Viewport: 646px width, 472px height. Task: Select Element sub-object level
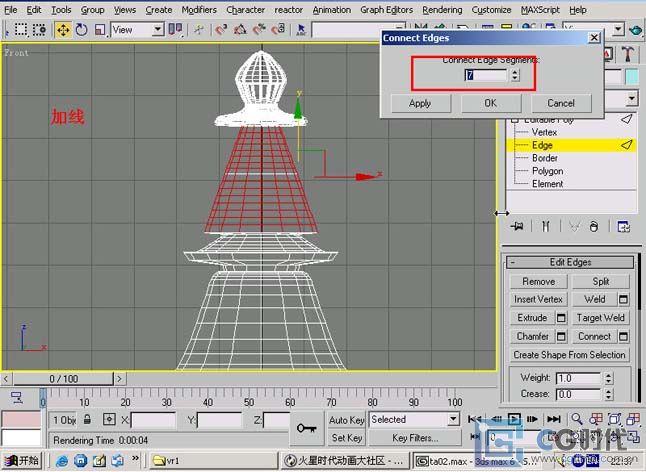(x=548, y=184)
